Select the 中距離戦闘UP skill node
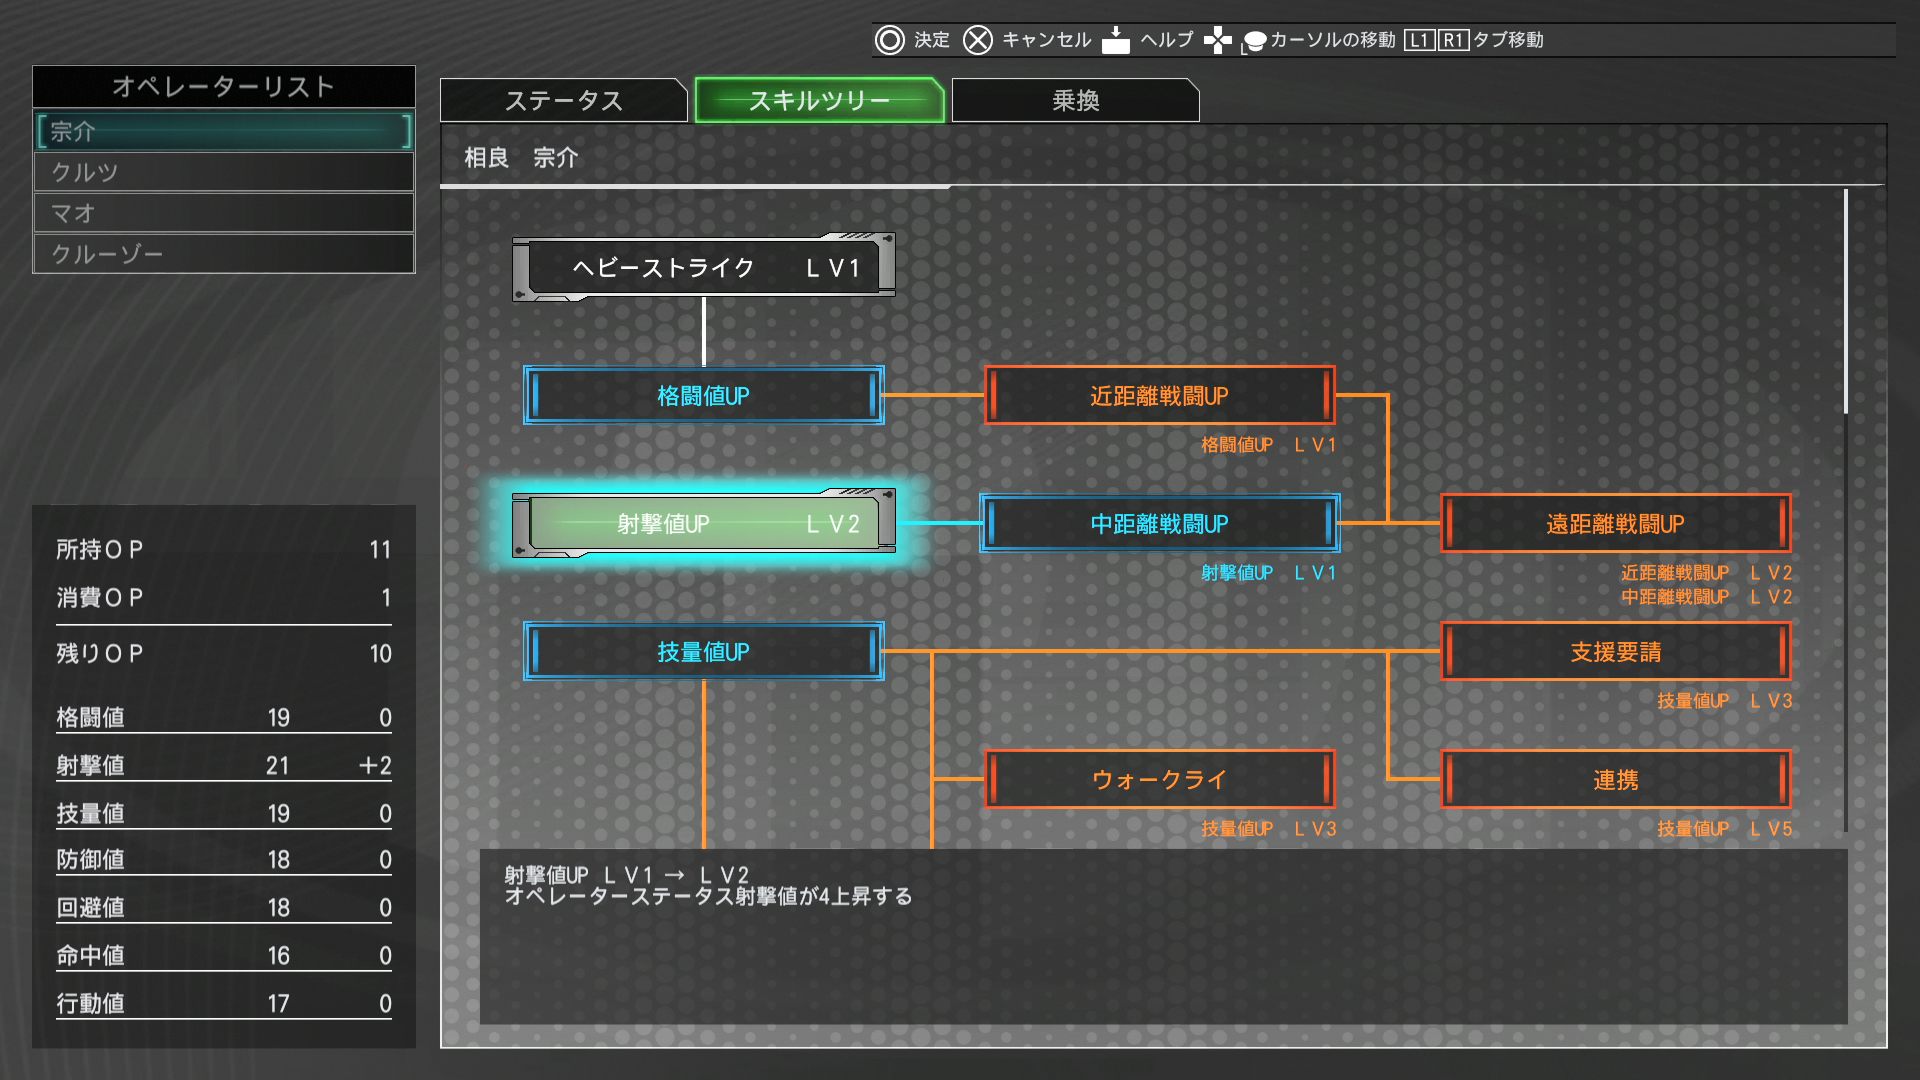The width and height of the screenshot is (1920, 1080). [x=1159, y=523]
